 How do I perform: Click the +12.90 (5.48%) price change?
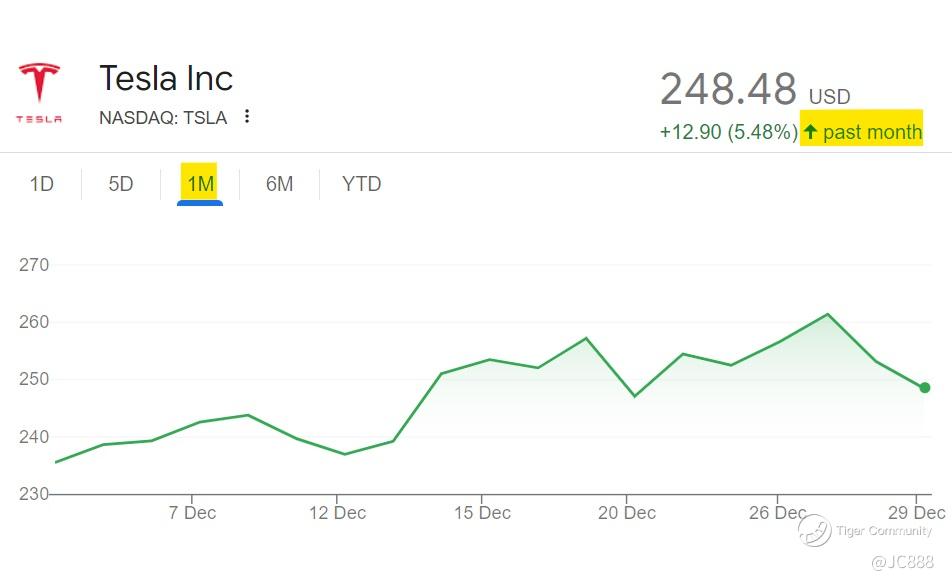click(x=728, y=132)
